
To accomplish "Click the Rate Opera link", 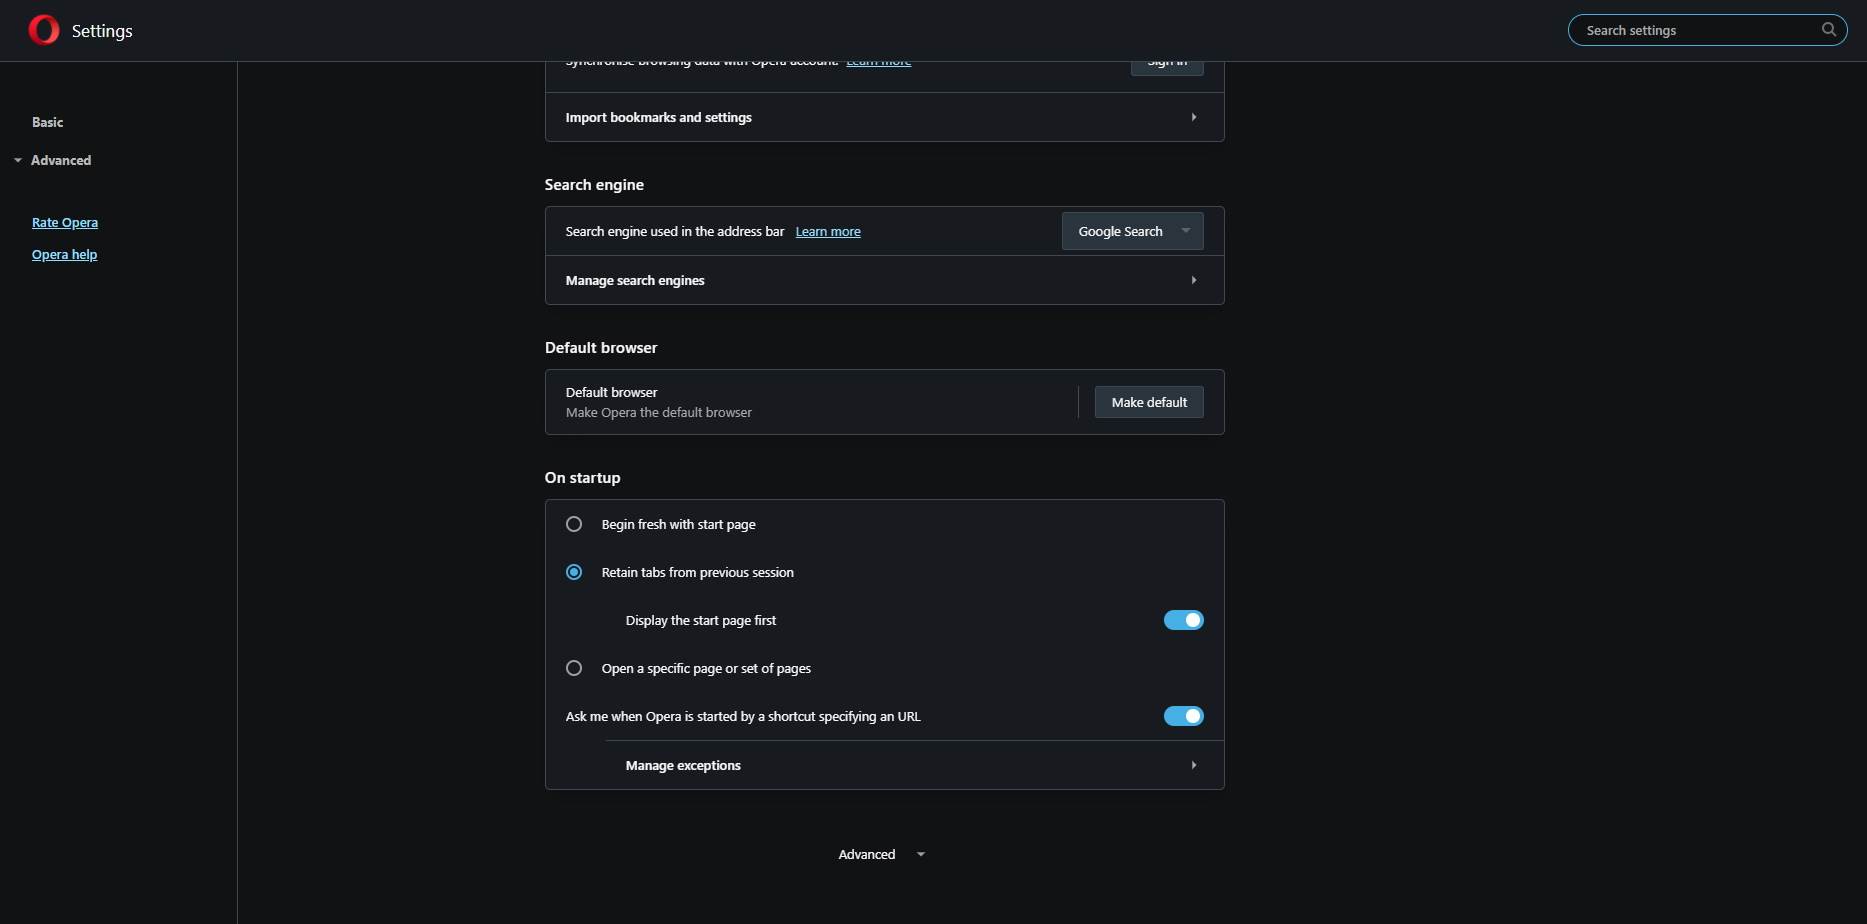I will point(64,222).
